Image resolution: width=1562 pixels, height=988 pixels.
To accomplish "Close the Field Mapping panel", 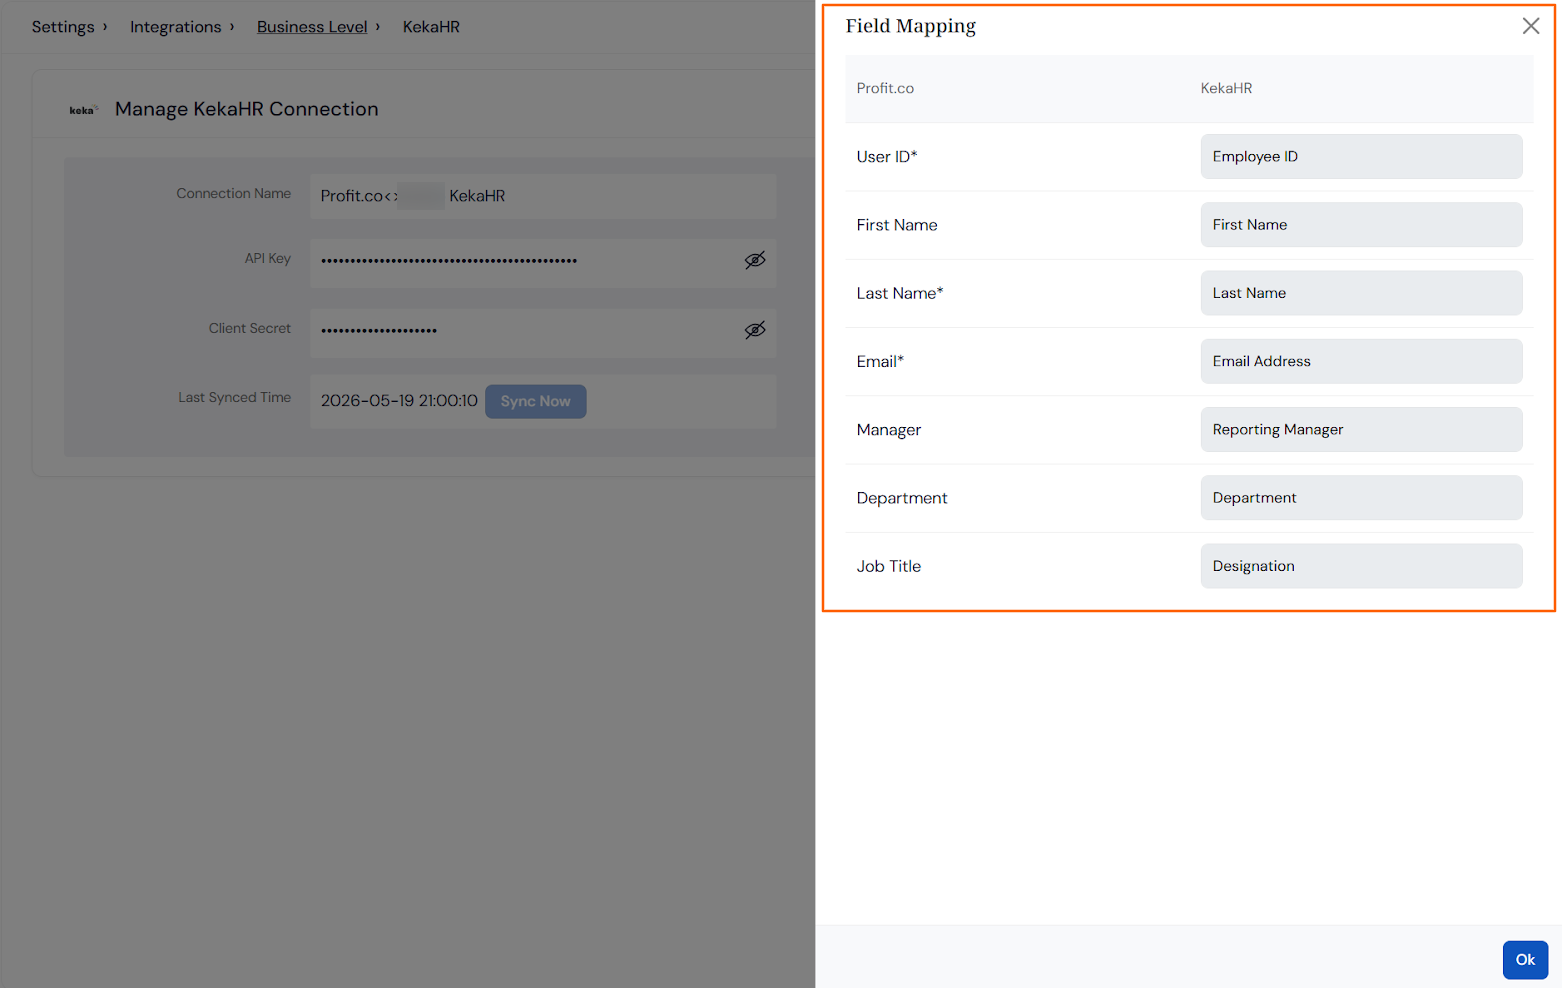I will coord(1530,26).
